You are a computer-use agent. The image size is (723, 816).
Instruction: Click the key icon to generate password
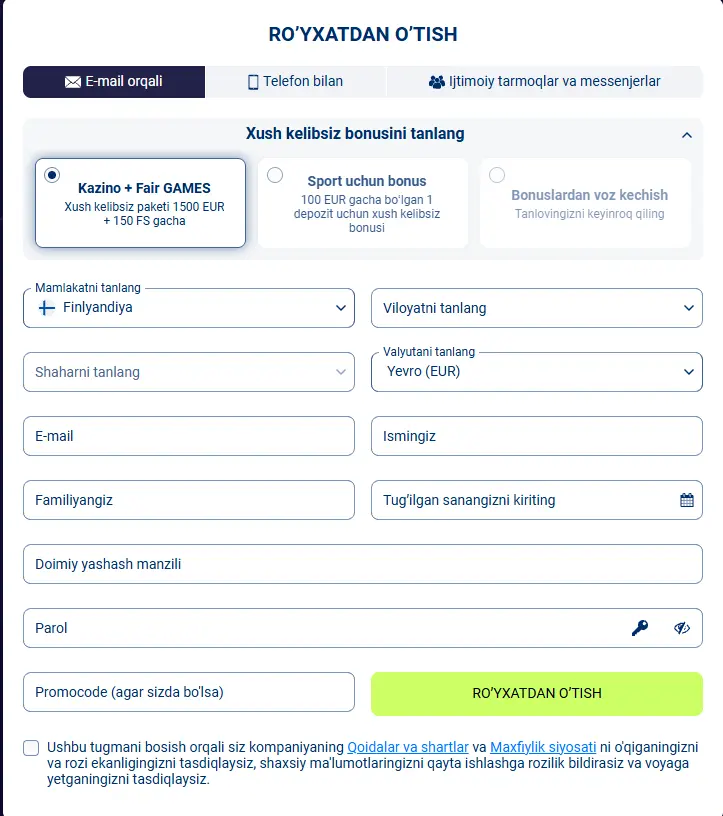point(640,628)
